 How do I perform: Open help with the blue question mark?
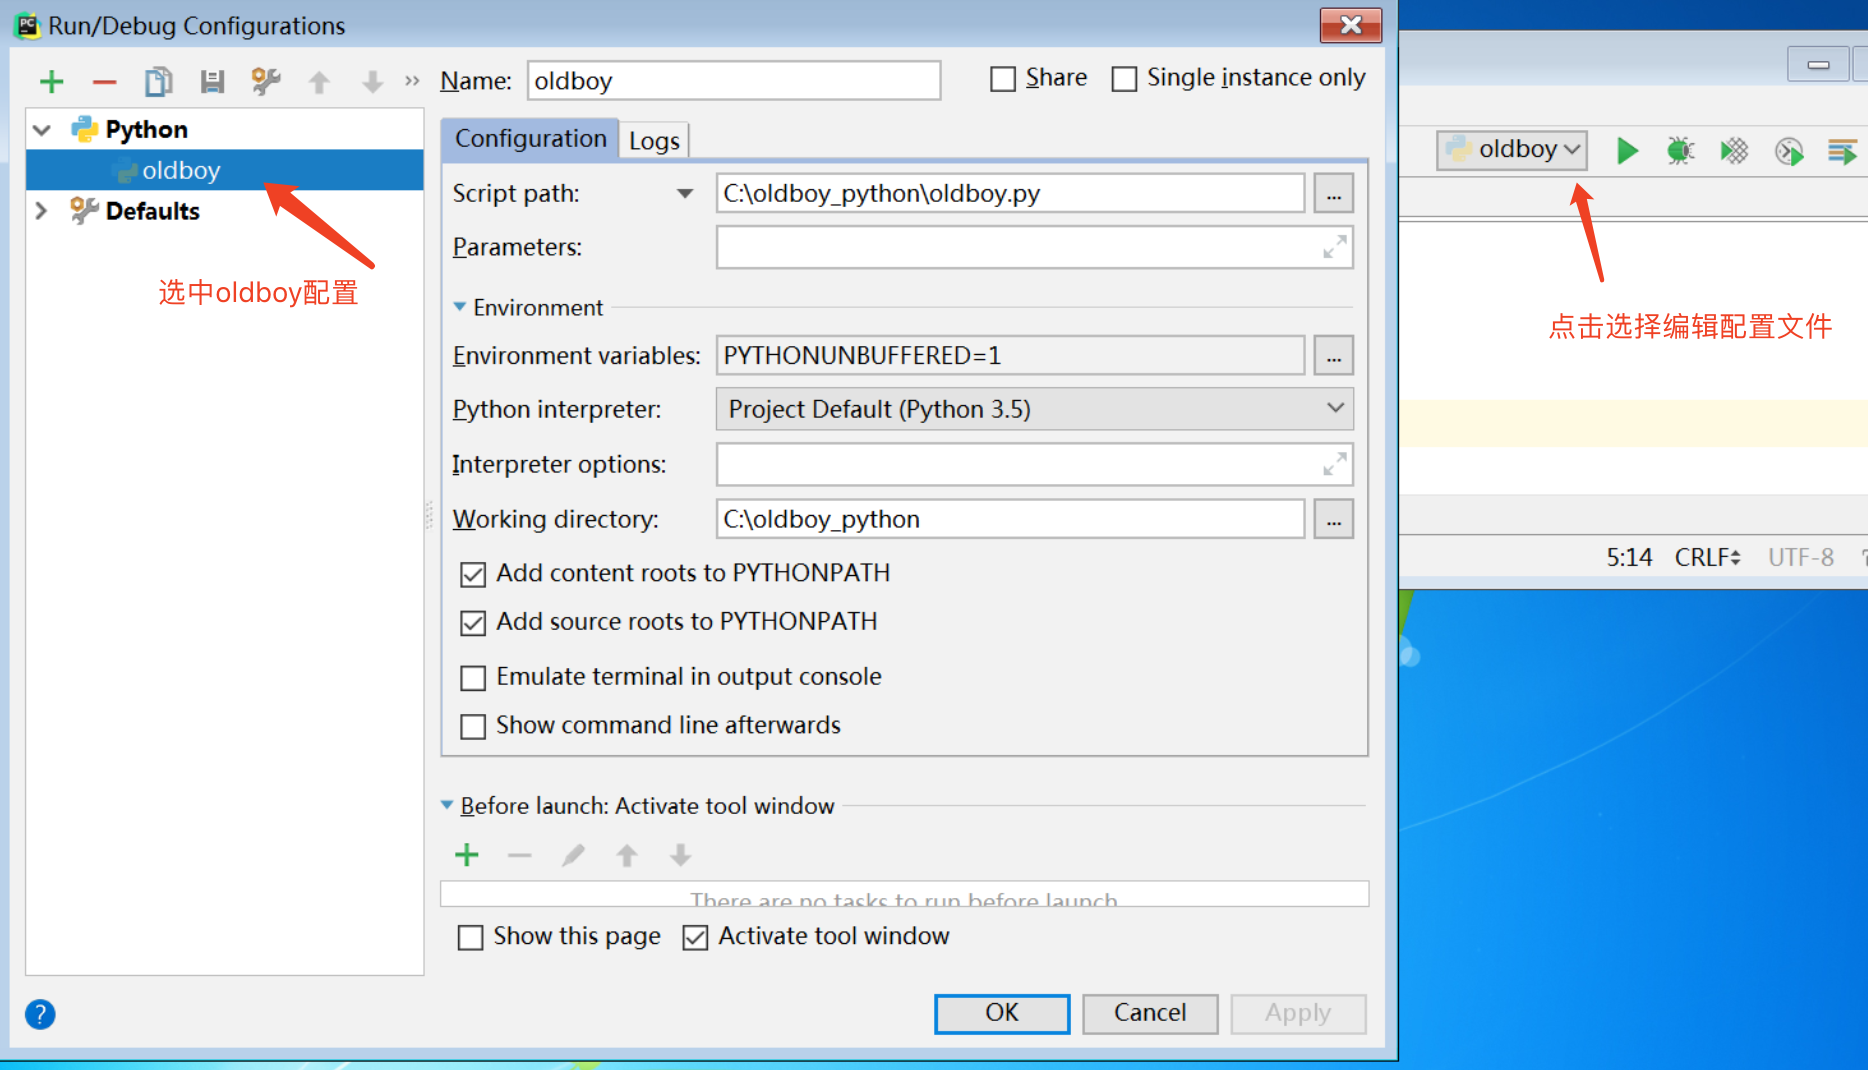click(x=40, y=1014)
